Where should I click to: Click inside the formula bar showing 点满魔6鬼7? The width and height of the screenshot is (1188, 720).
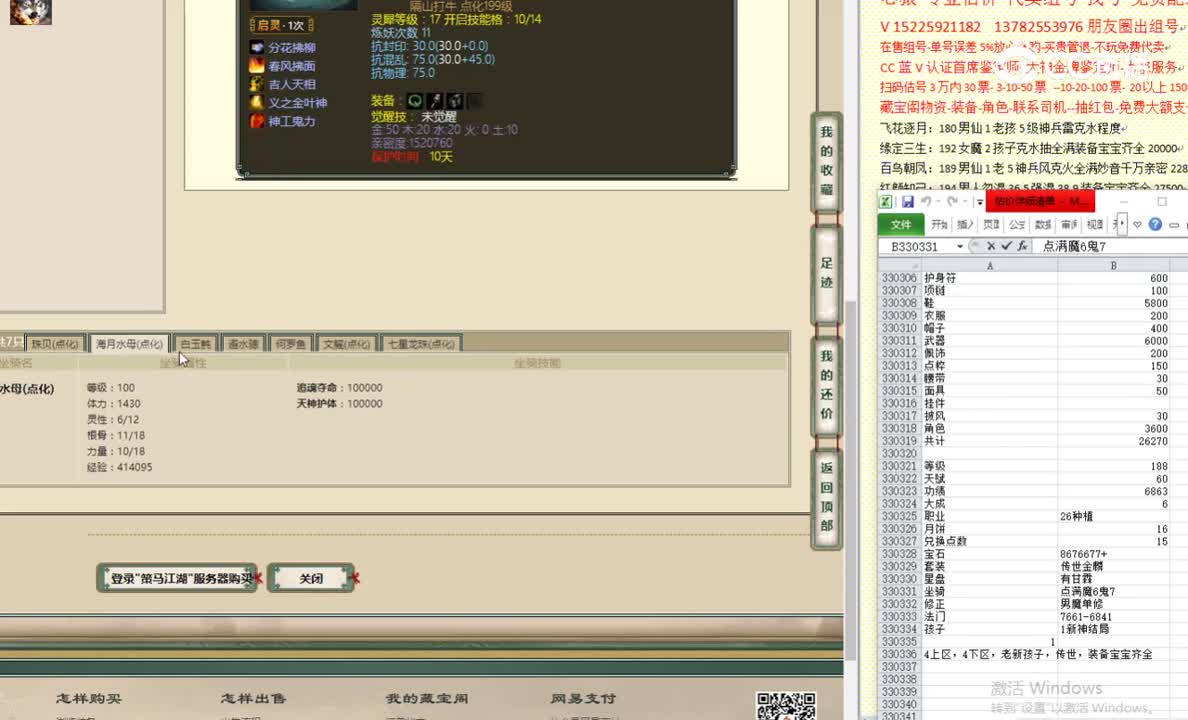click(1073, 245)
